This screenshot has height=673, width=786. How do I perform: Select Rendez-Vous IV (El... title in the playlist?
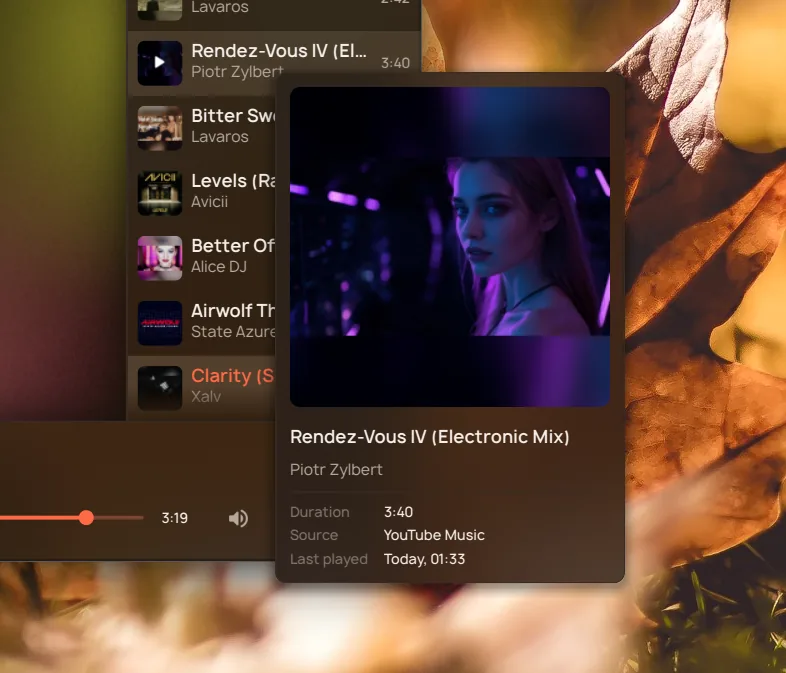click(x=279, y=51)
